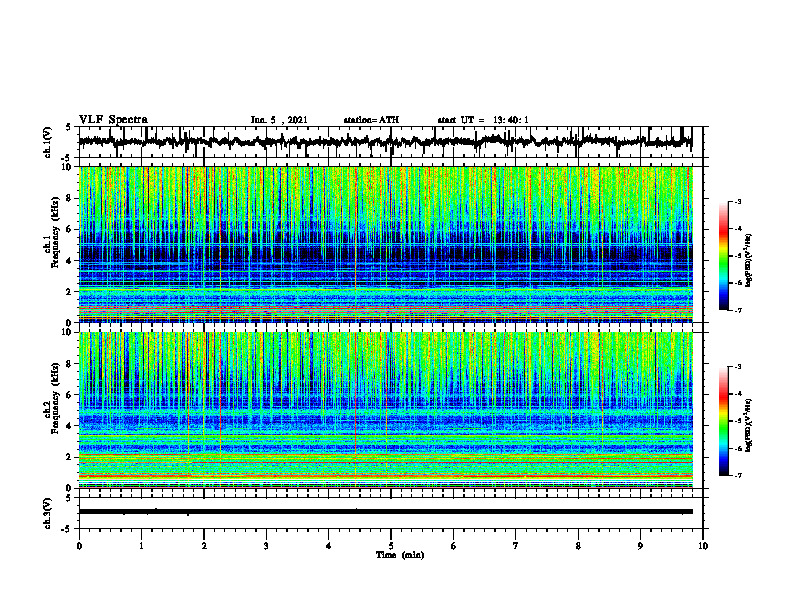This screenshot has width=792, height=612.
Task: Select the date text 'Jan. 5, 2021'
Action: point(279,120)
